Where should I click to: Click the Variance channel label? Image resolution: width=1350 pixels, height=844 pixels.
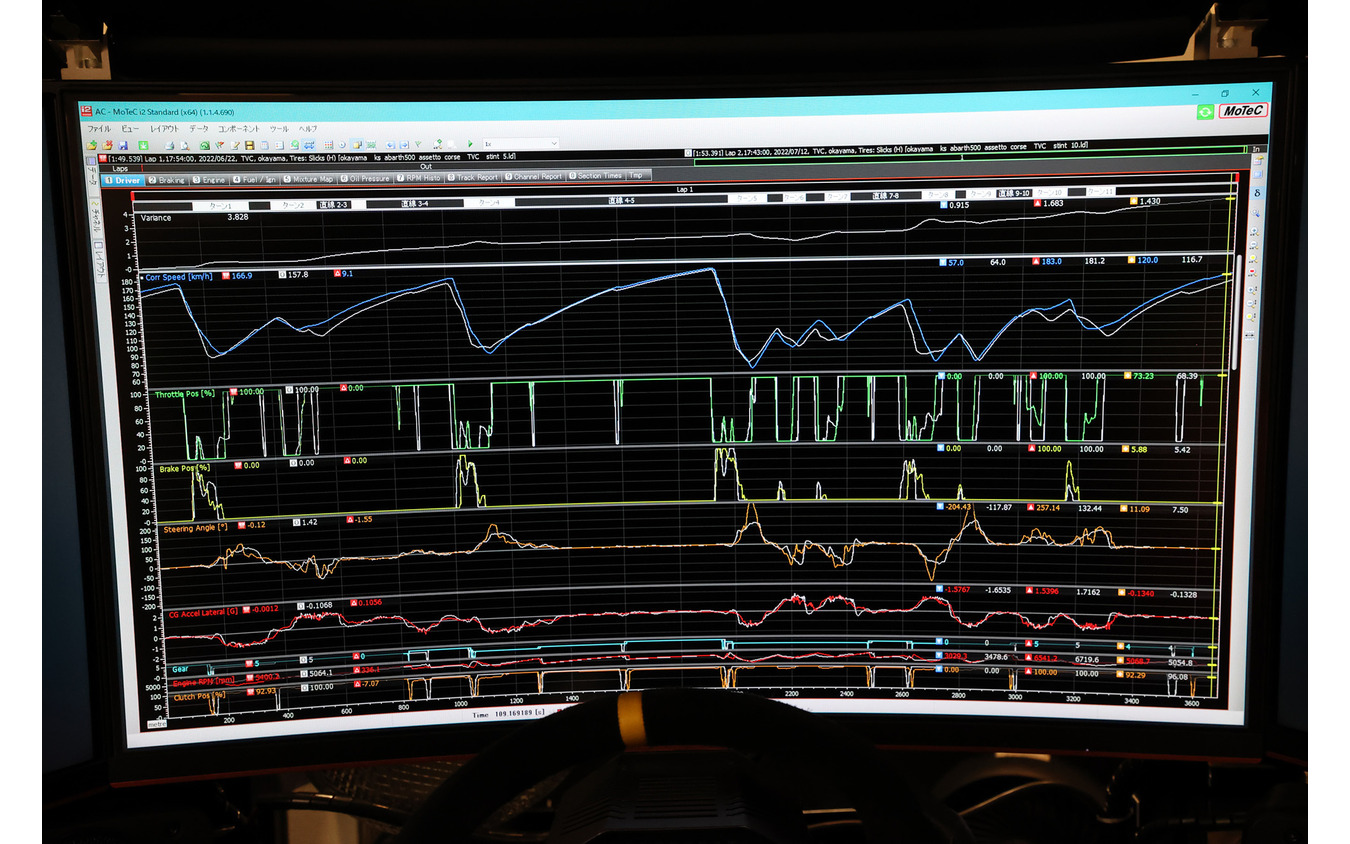pos(155,217)
